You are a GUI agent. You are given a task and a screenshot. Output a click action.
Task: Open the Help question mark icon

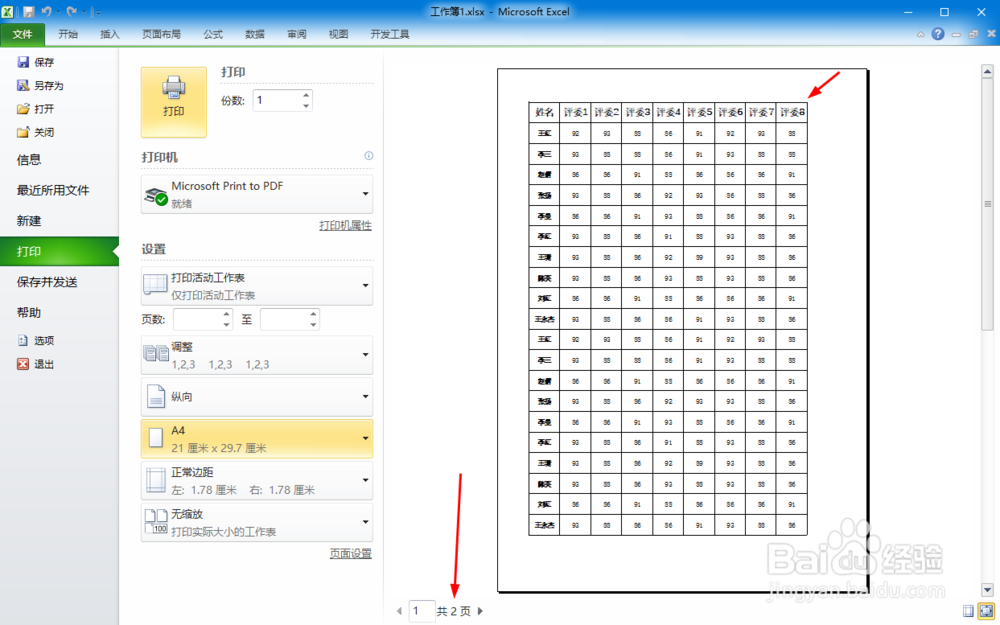(x=938, y=34)
